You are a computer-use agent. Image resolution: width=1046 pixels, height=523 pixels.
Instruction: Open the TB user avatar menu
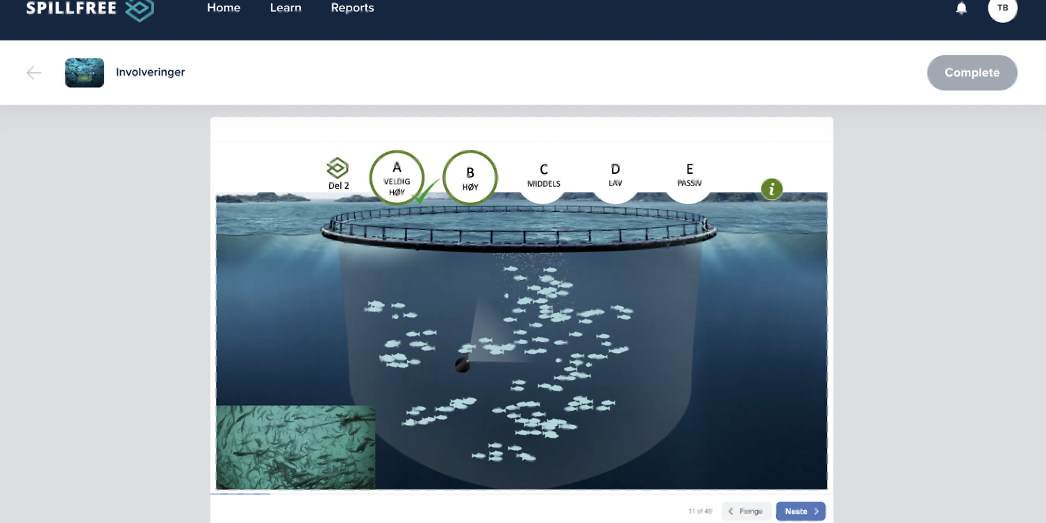pos(1002,8)
